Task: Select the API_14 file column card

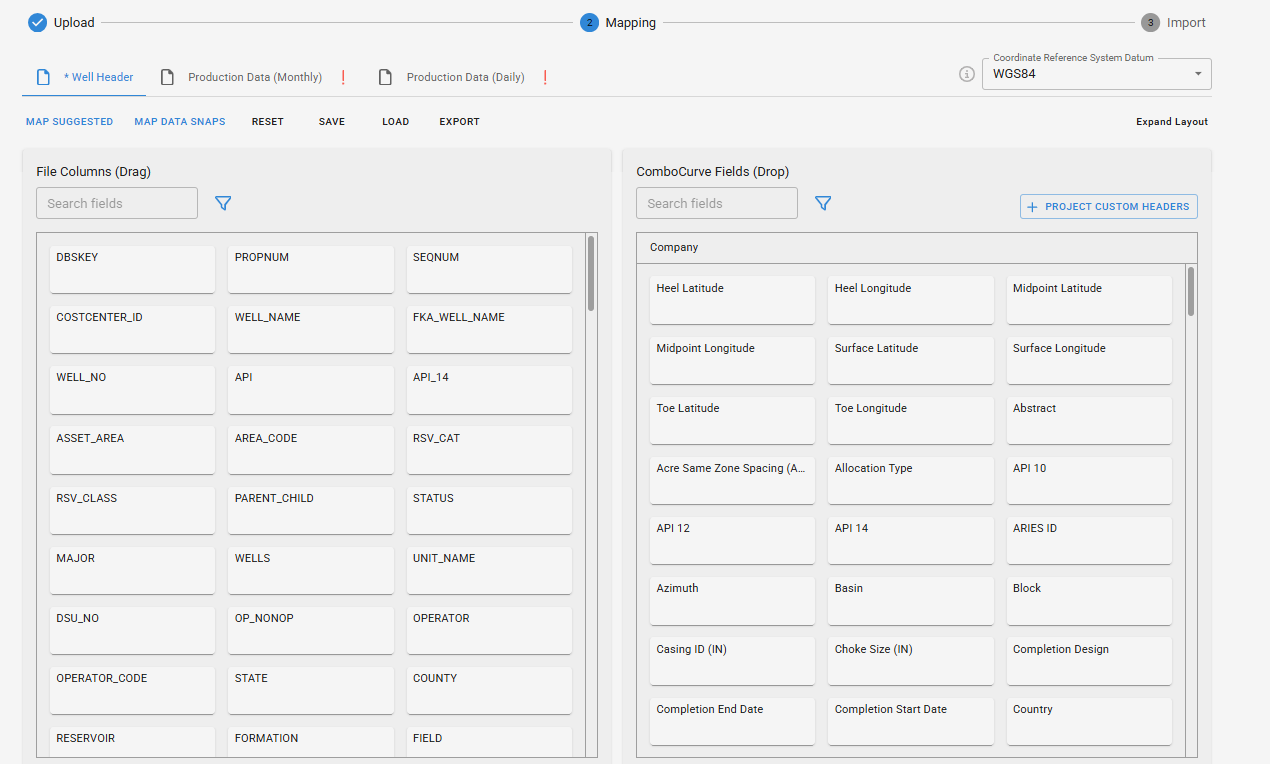Action: click(x=489, y=390)
